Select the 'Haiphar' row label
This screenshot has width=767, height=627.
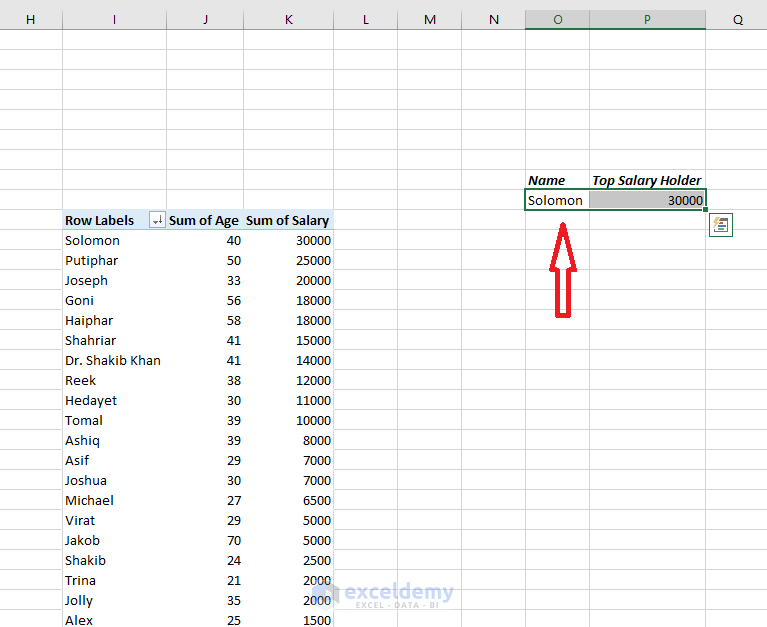pyautogui.click(x=114, y=320)
